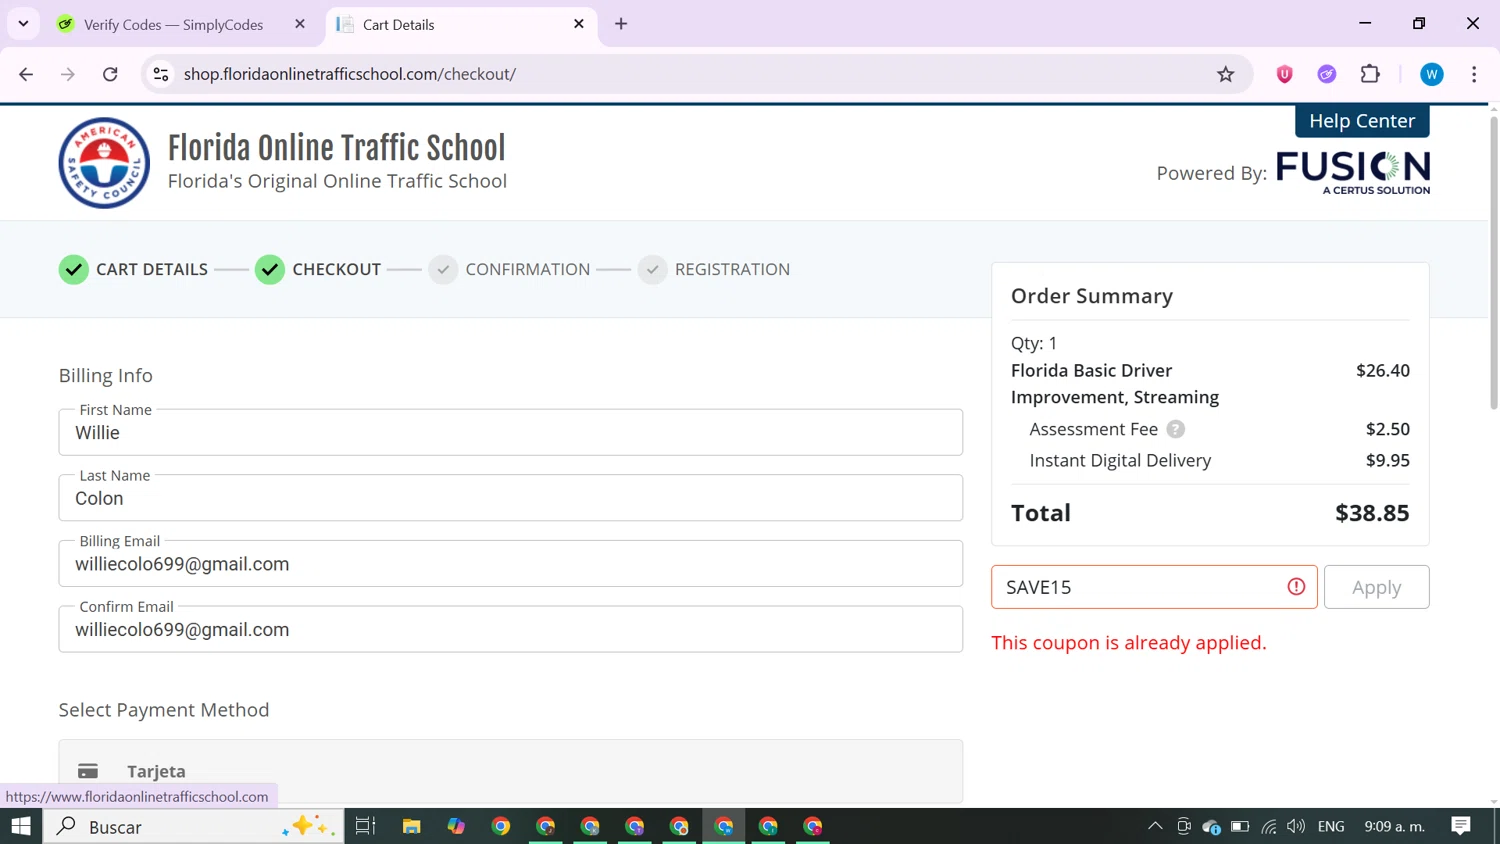Open the Help Center button
Image resolution: width=1500 pixels, height=844 pixels.
[1362, 121]
